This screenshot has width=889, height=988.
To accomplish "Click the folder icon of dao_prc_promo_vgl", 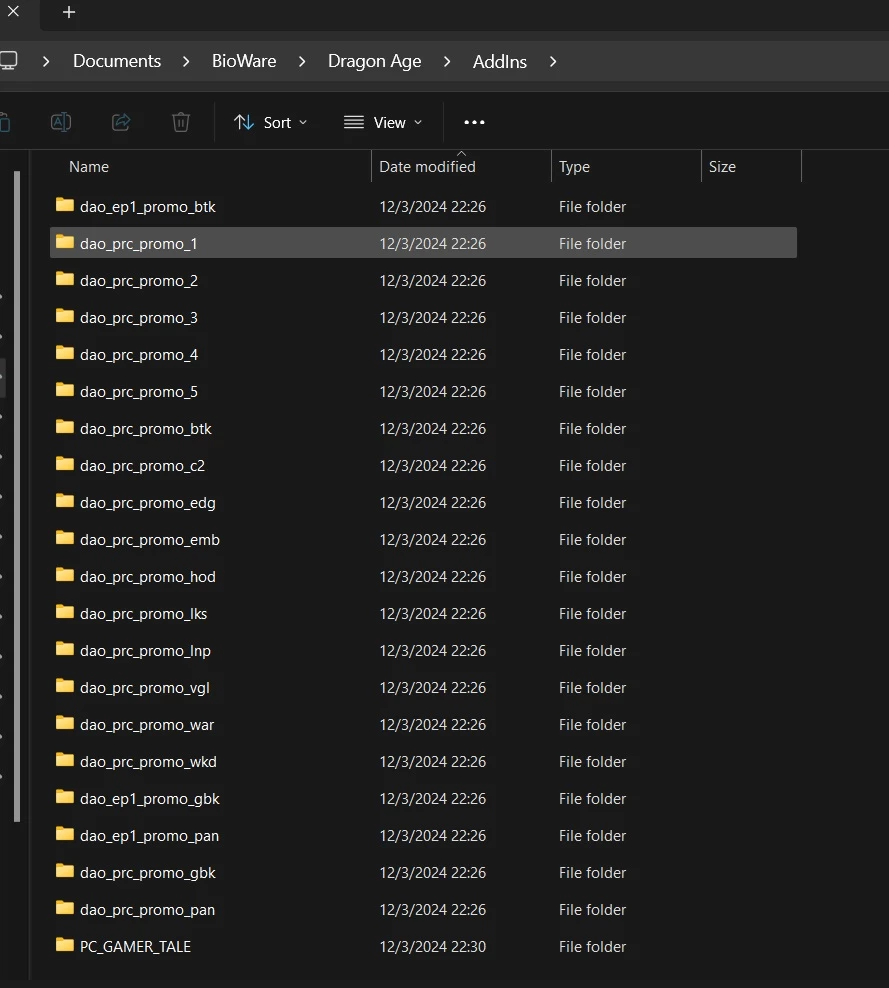I will pyautogui.click(x=65, y=686).
